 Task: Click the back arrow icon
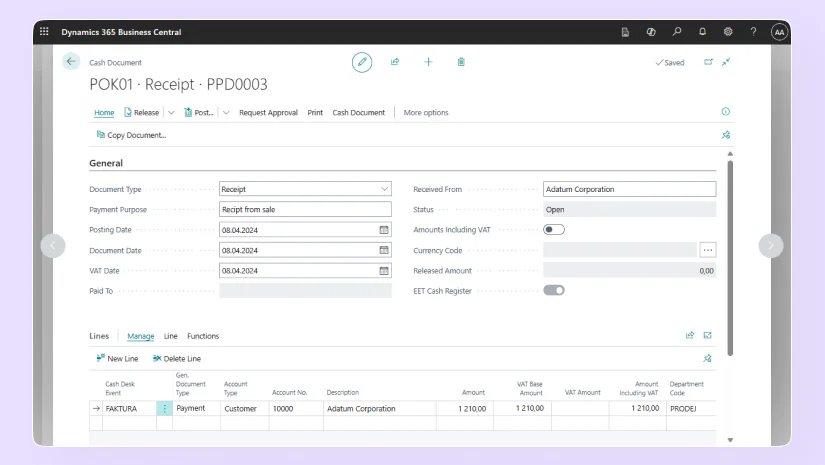(70, 62)
